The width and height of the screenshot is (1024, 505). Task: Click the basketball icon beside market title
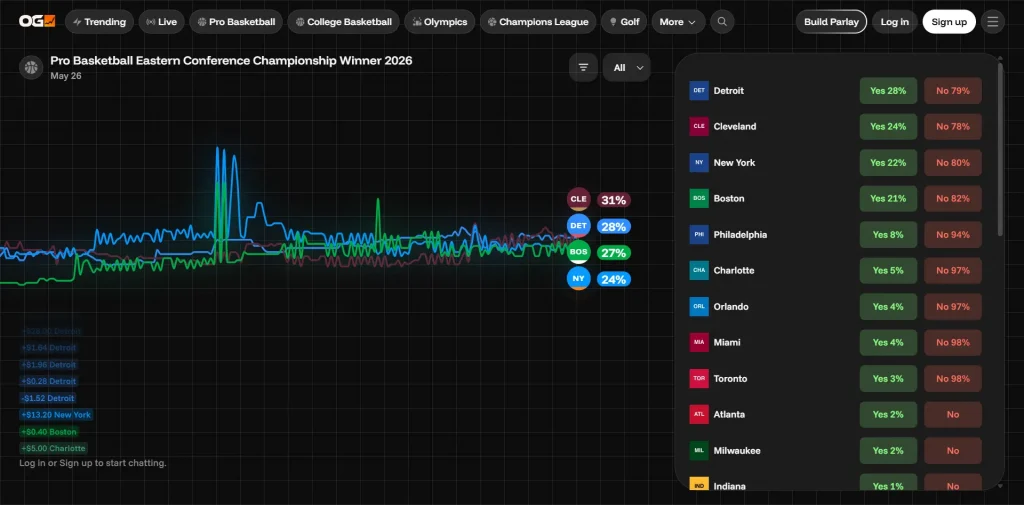tap(31, 67)
